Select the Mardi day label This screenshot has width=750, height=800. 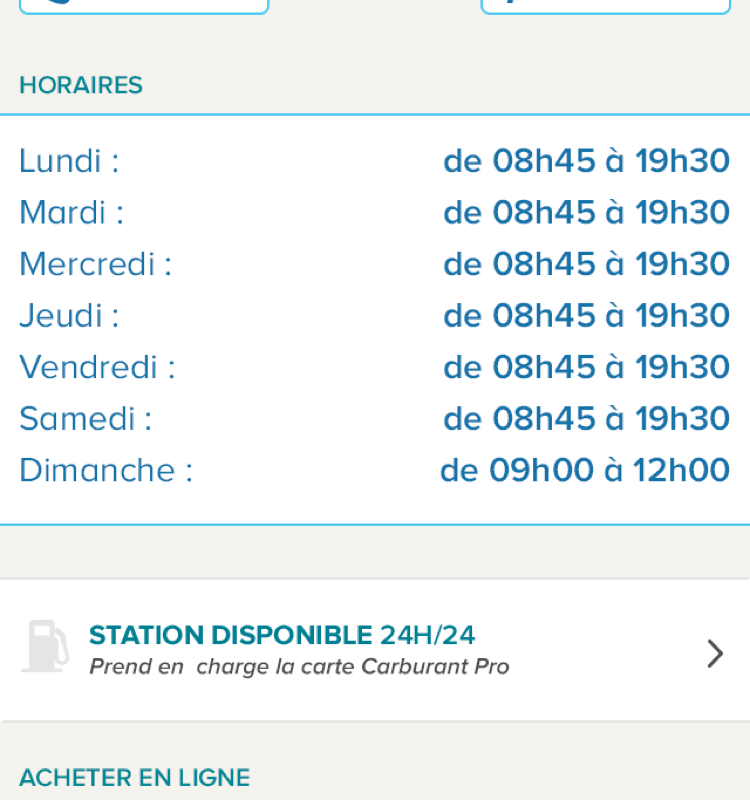pos(71,212)
